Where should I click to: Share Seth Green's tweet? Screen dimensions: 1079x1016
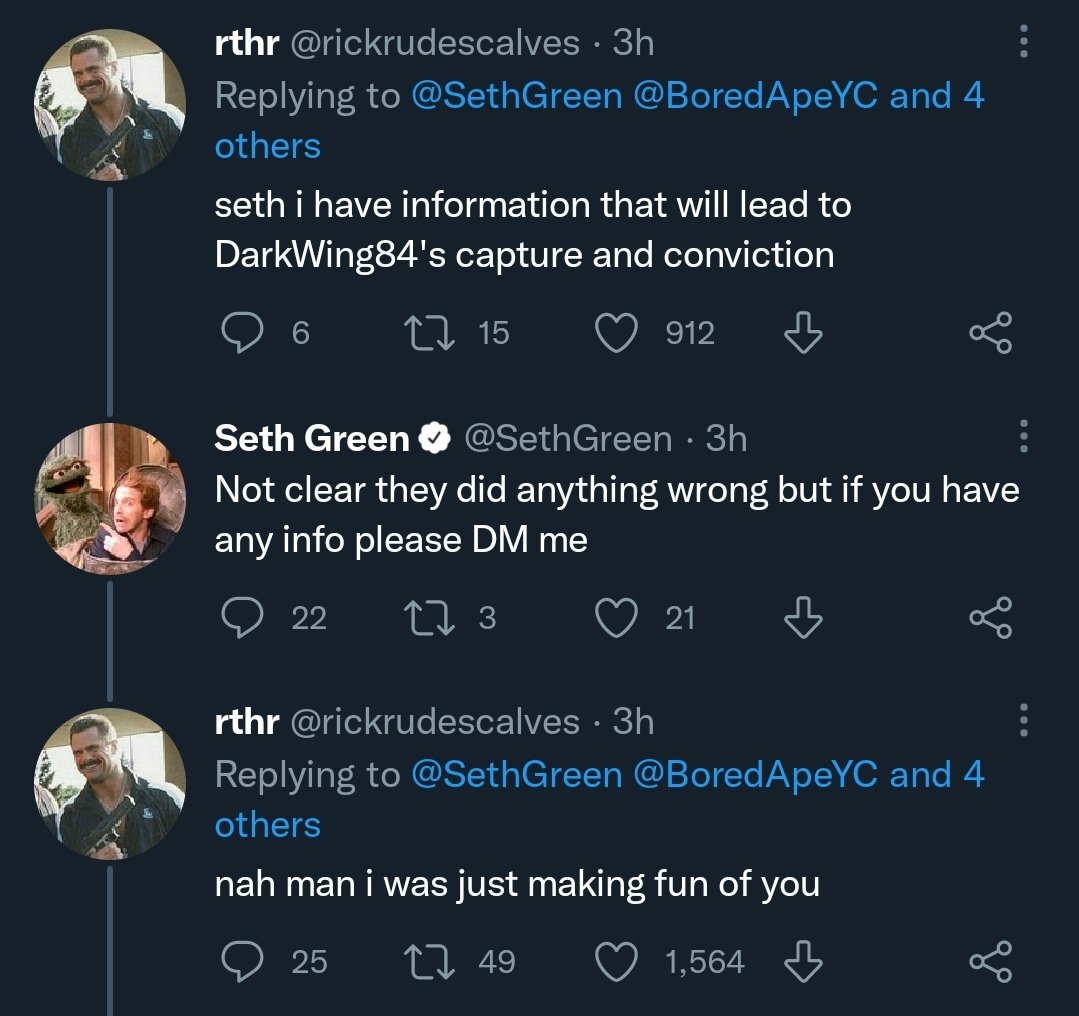[991, 617]
